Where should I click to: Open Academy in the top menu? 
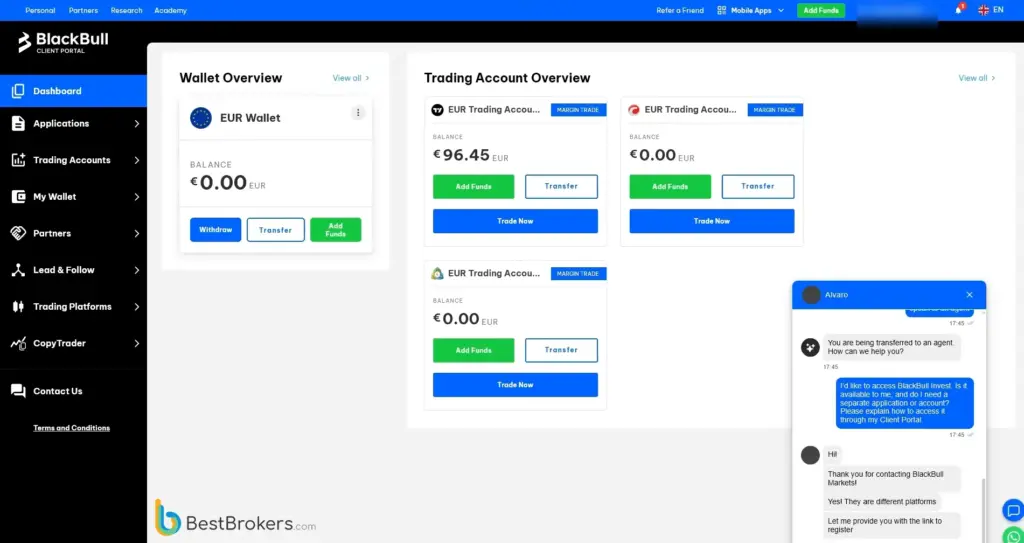pos(170,10)
